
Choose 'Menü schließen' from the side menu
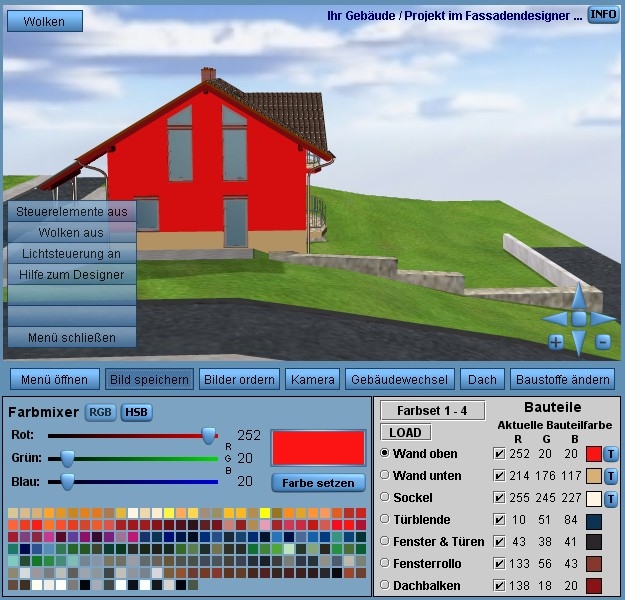point(71,338)
